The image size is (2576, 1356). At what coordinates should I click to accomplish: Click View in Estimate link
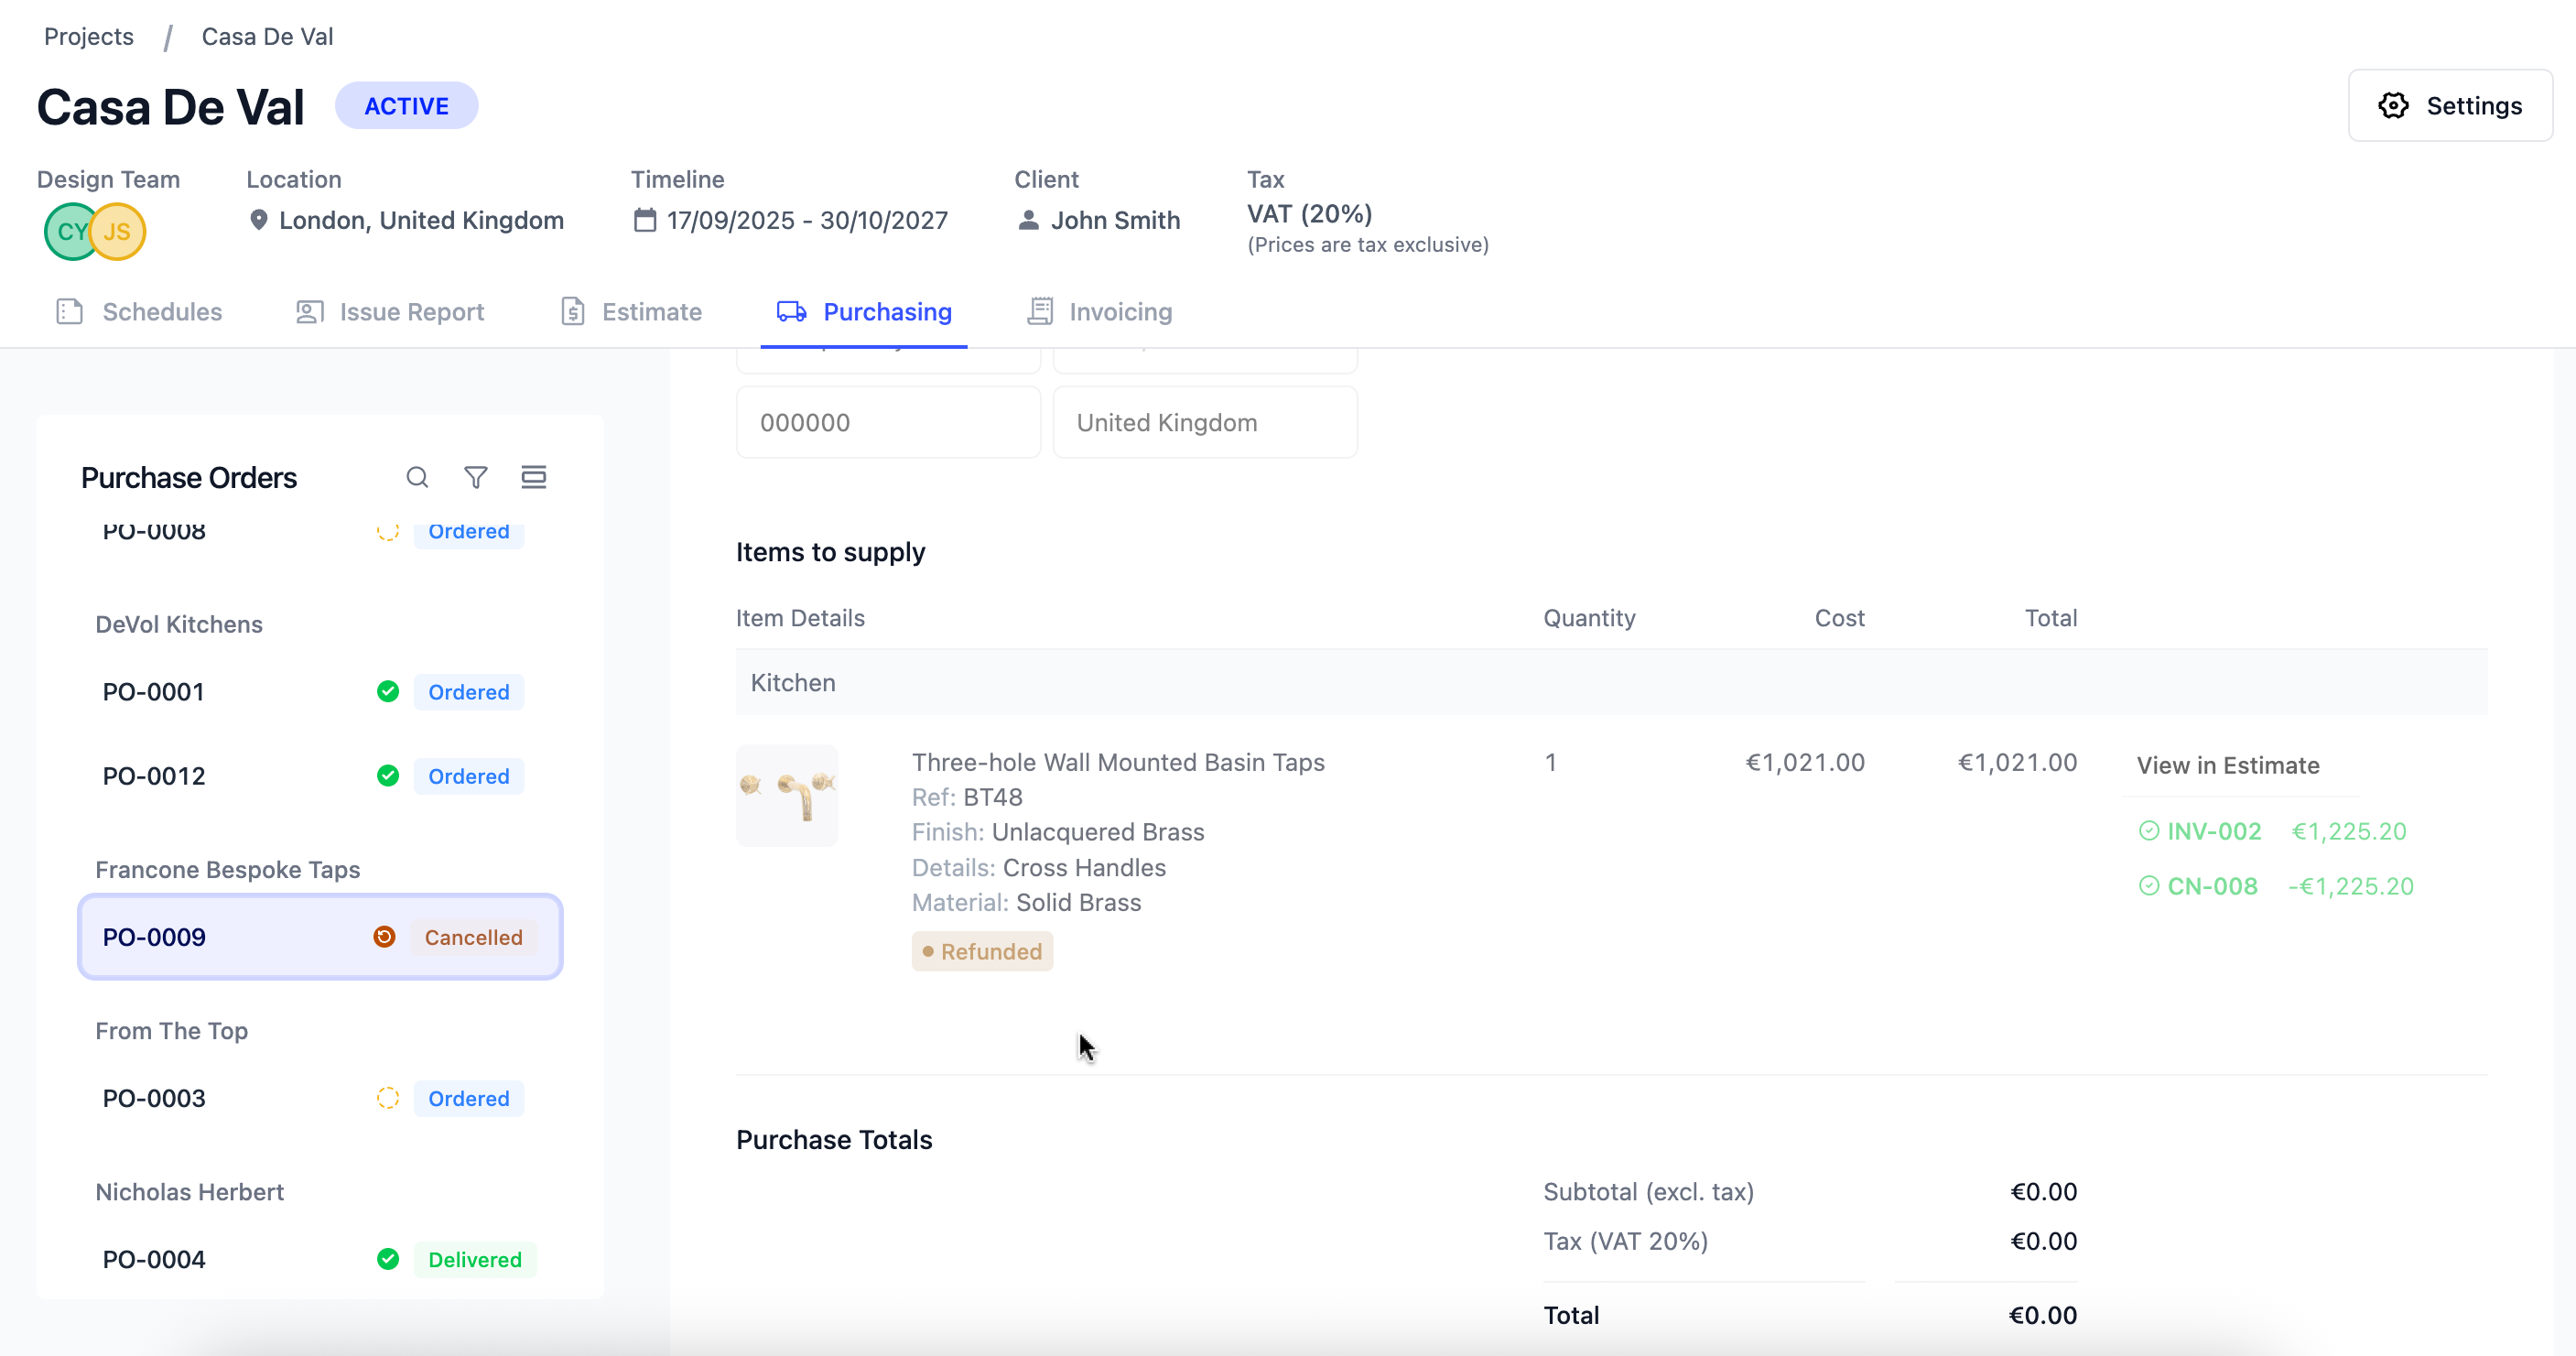tap(2228, 766)
